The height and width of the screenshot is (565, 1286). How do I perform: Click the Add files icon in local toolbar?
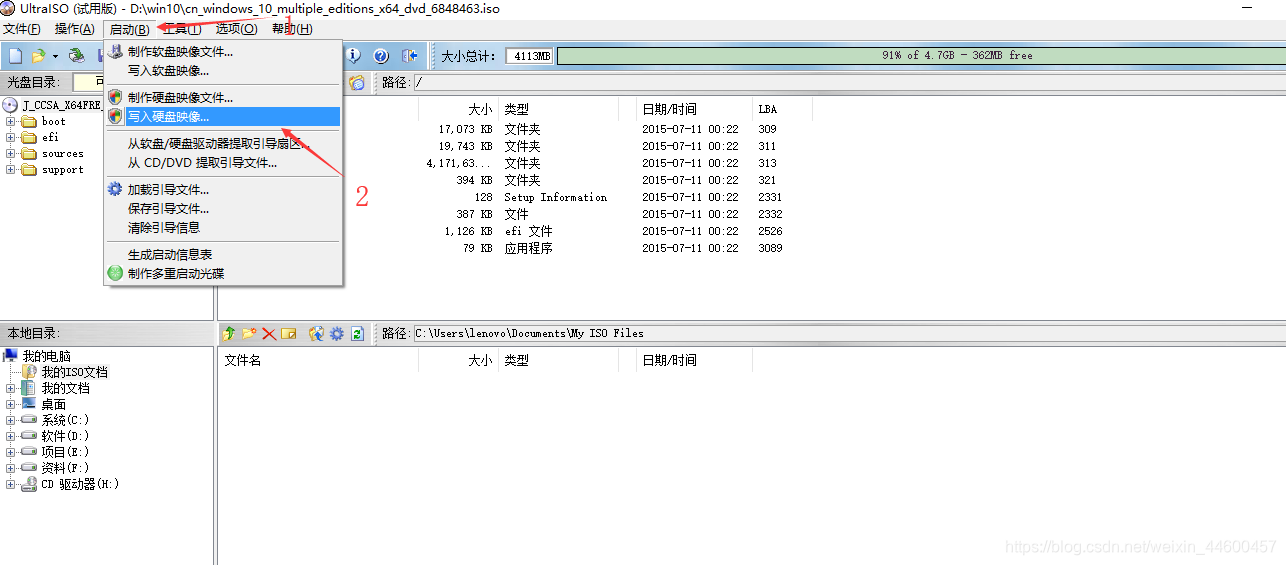(317, 333)
